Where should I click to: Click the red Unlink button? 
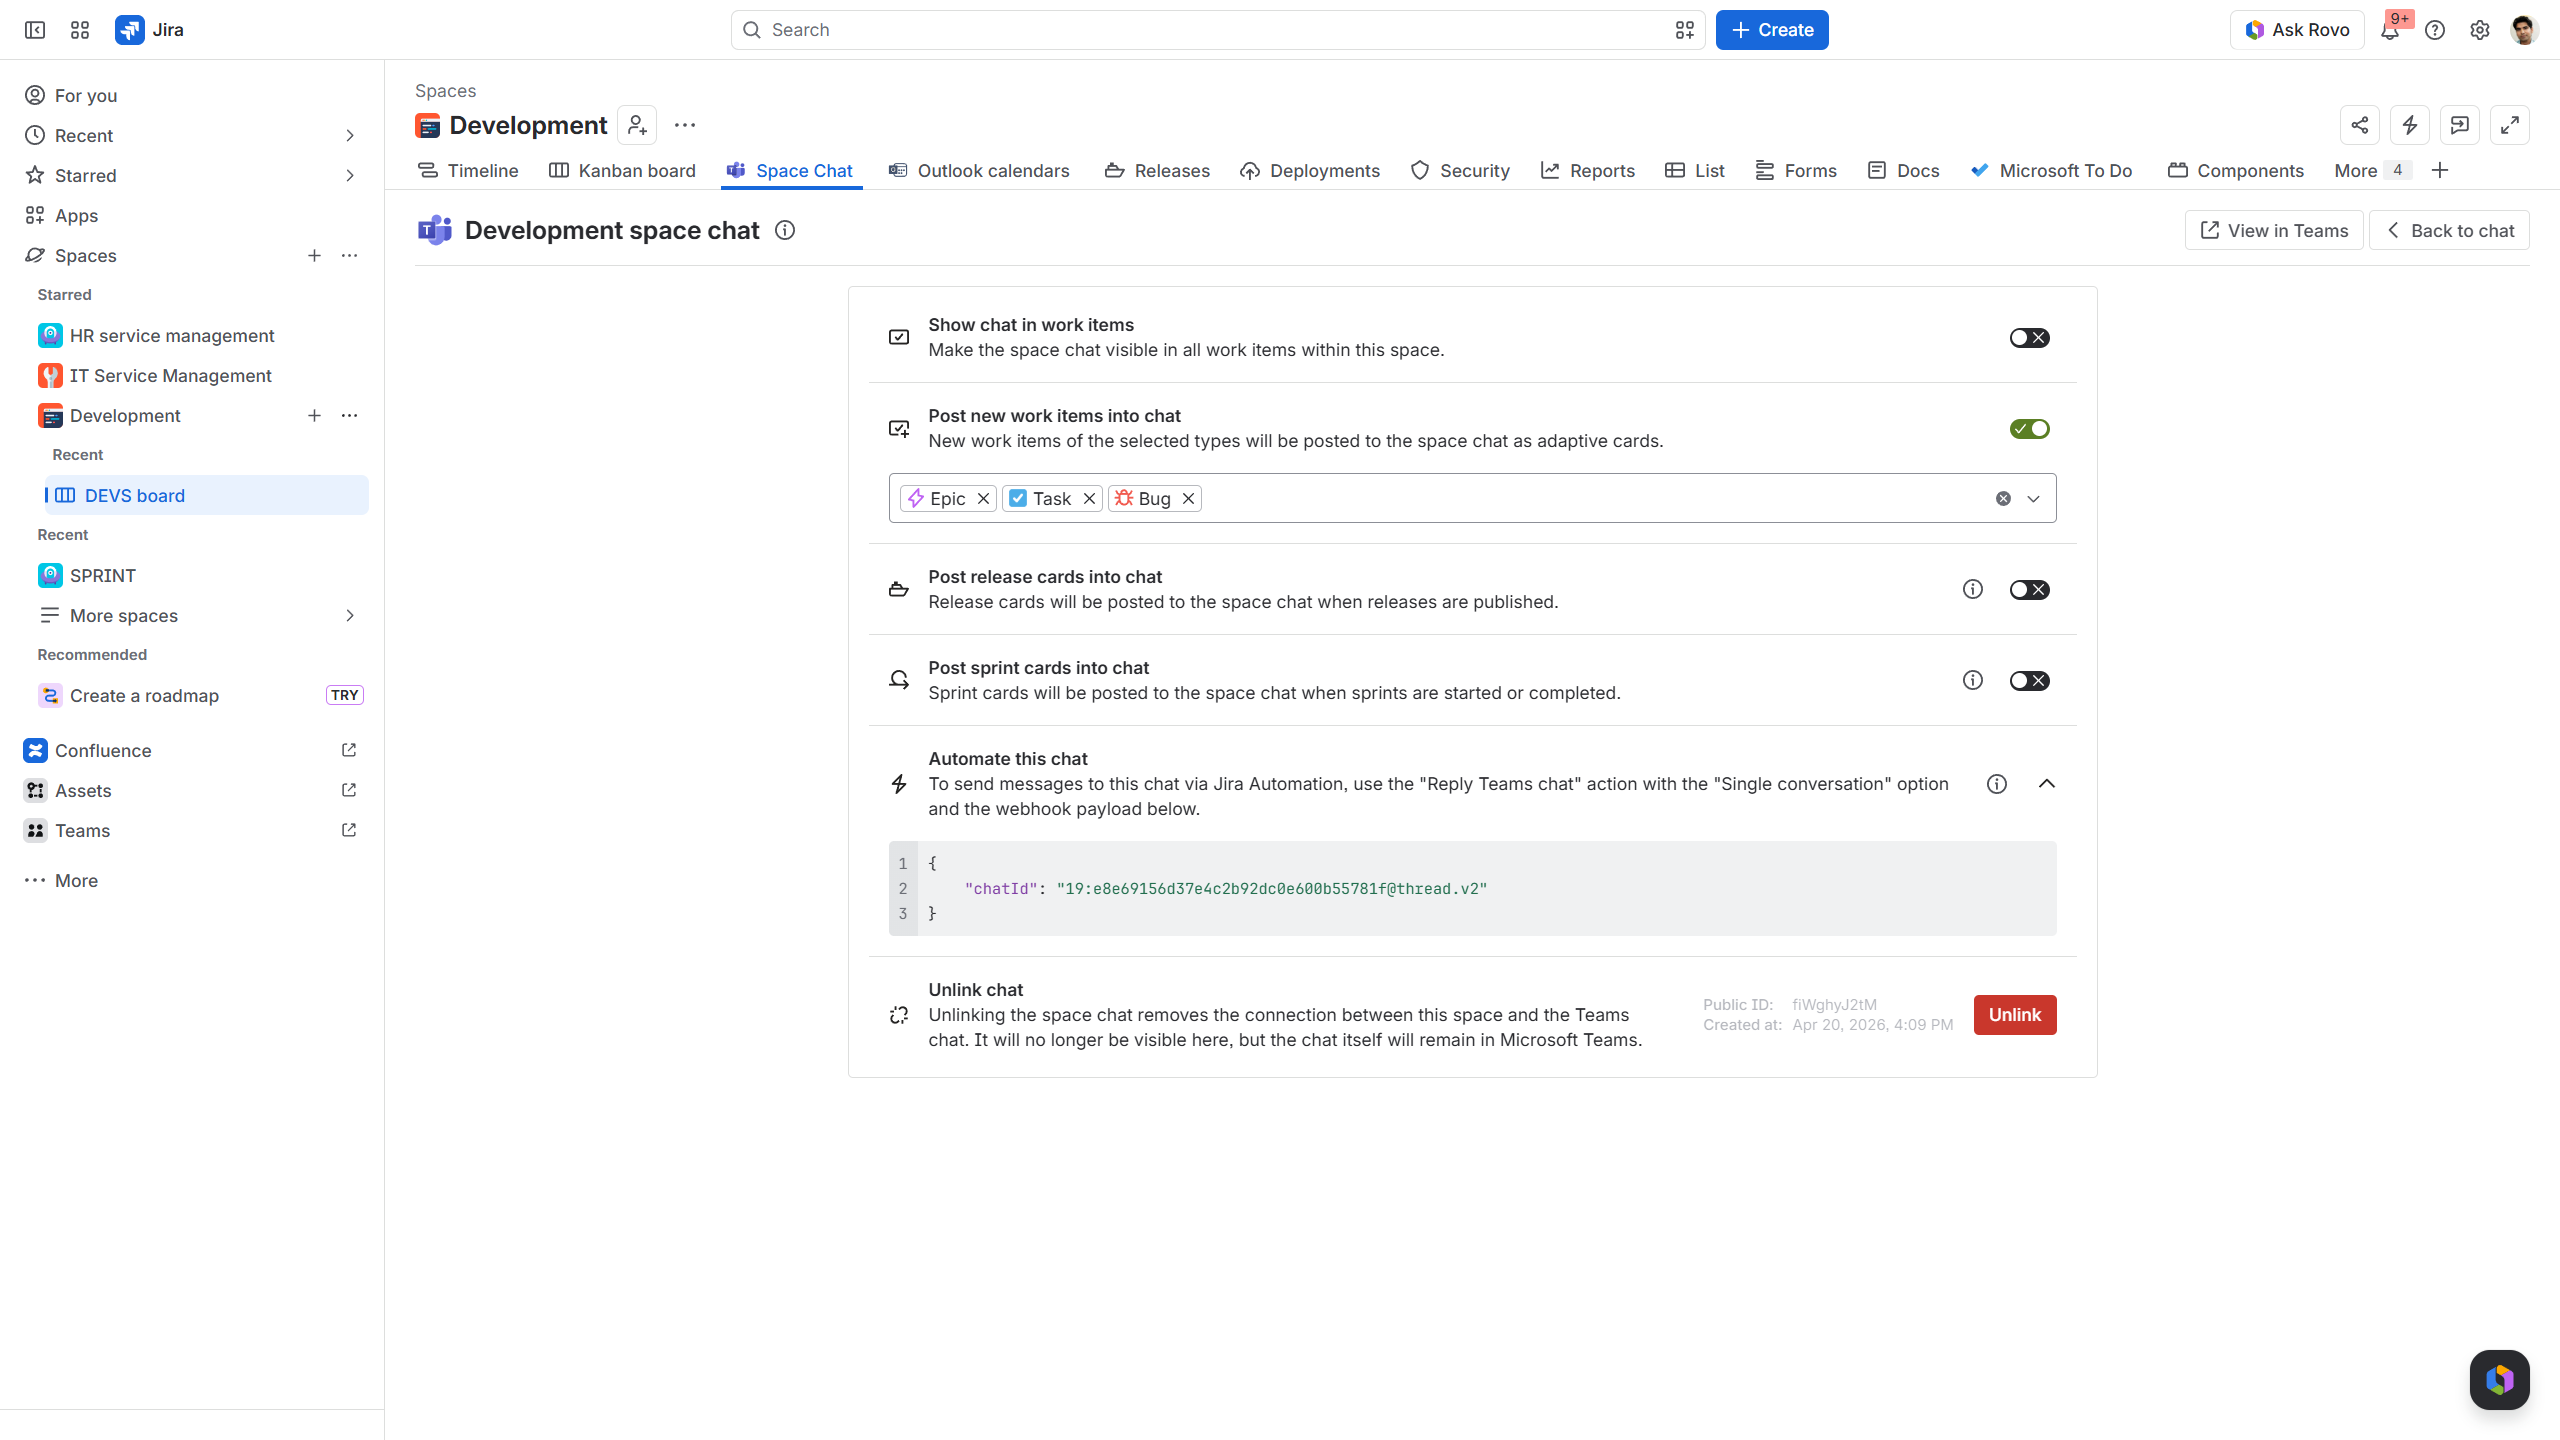(2014, 1015)
